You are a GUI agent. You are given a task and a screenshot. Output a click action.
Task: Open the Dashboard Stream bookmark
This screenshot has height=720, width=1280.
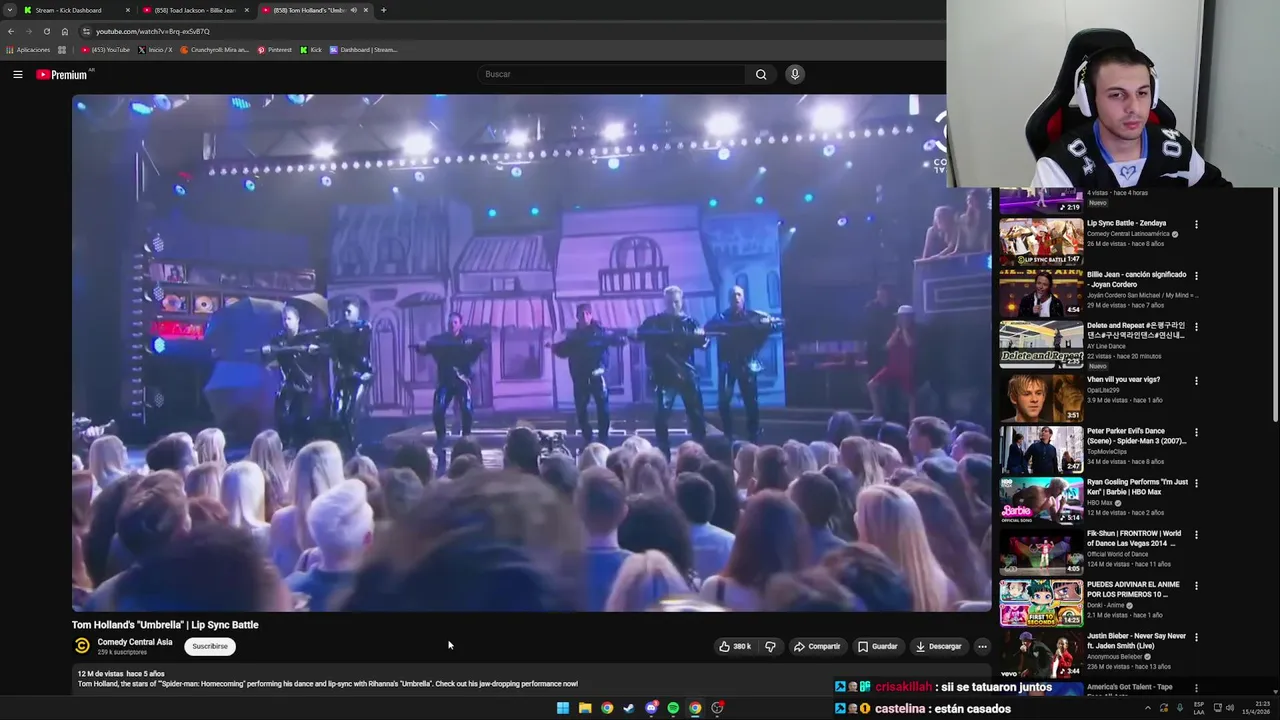364,50
